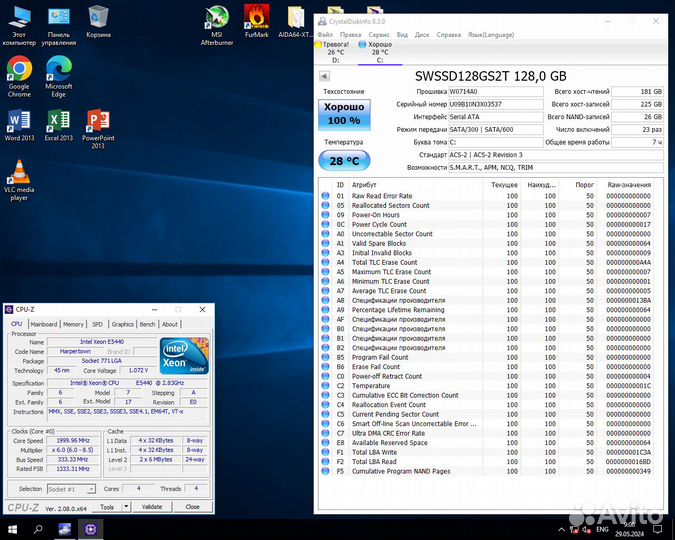This screenshot has width=675, height=540.
Task: Launch Microsoft Edge desktop shortcut
Action: (59, 77)
